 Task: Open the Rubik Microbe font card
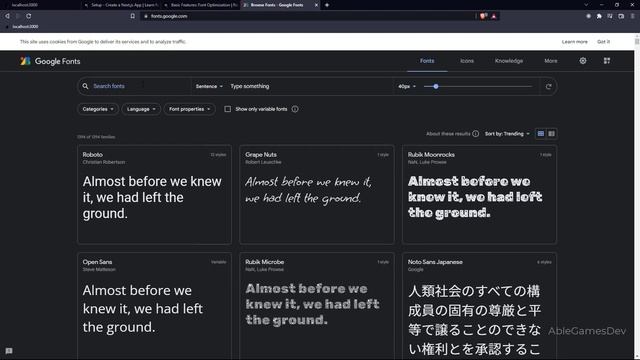click(x=317, y=306)
